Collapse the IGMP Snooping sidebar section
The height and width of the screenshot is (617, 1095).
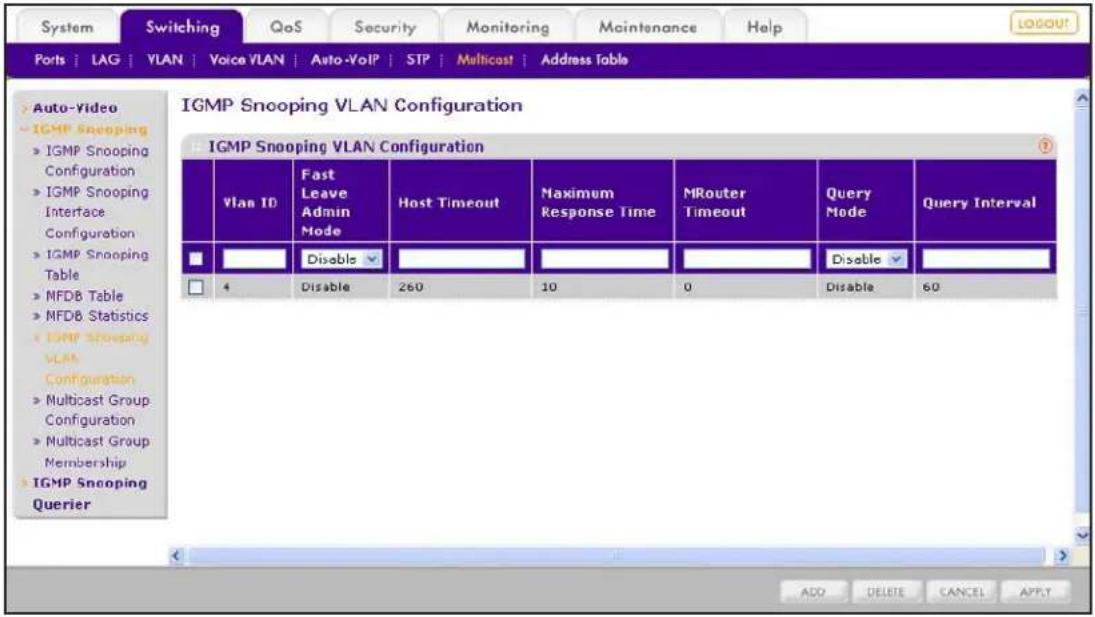(89, 129)
